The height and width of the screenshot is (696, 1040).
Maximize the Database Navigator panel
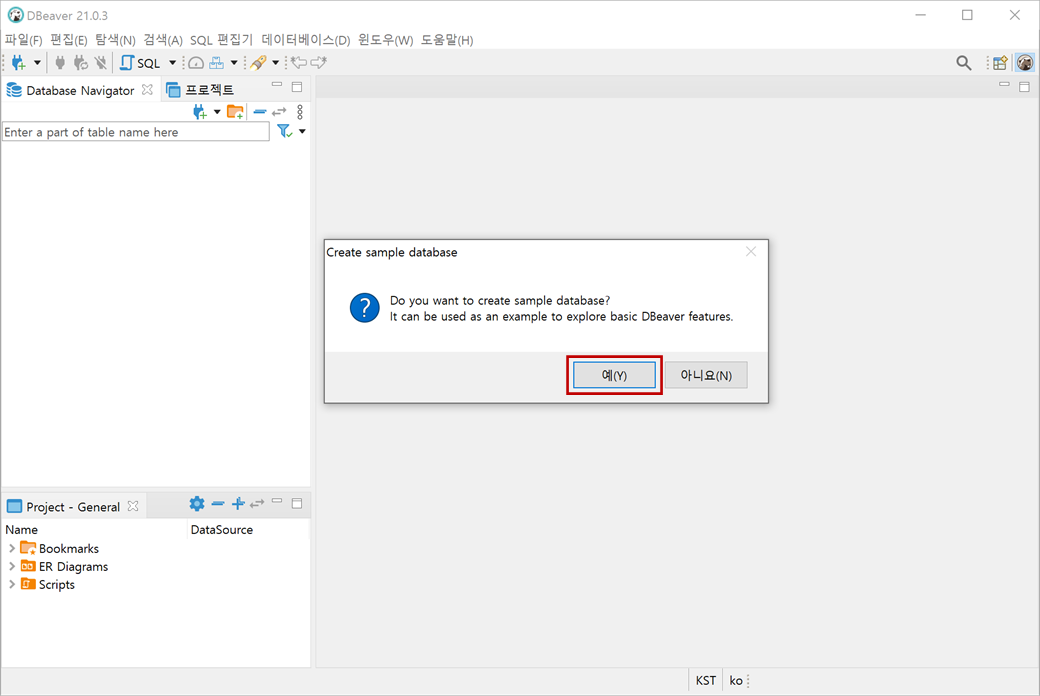click(297, 87)
